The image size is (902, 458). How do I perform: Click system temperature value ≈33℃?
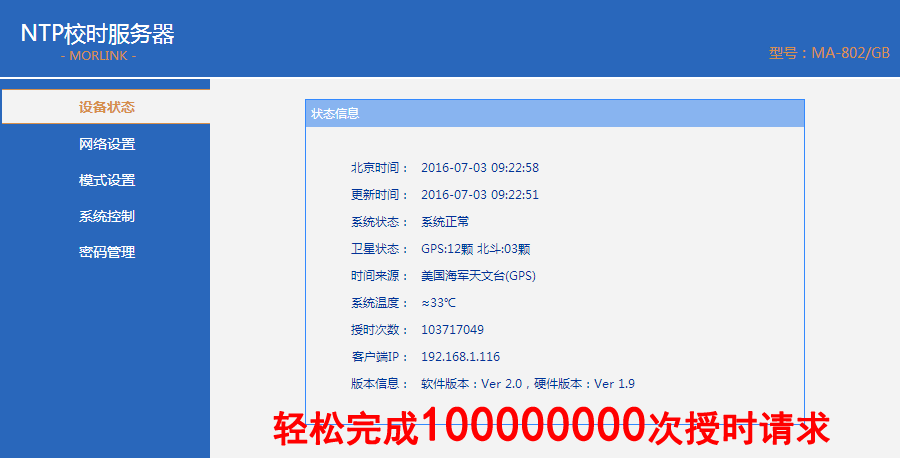[438, 303]
